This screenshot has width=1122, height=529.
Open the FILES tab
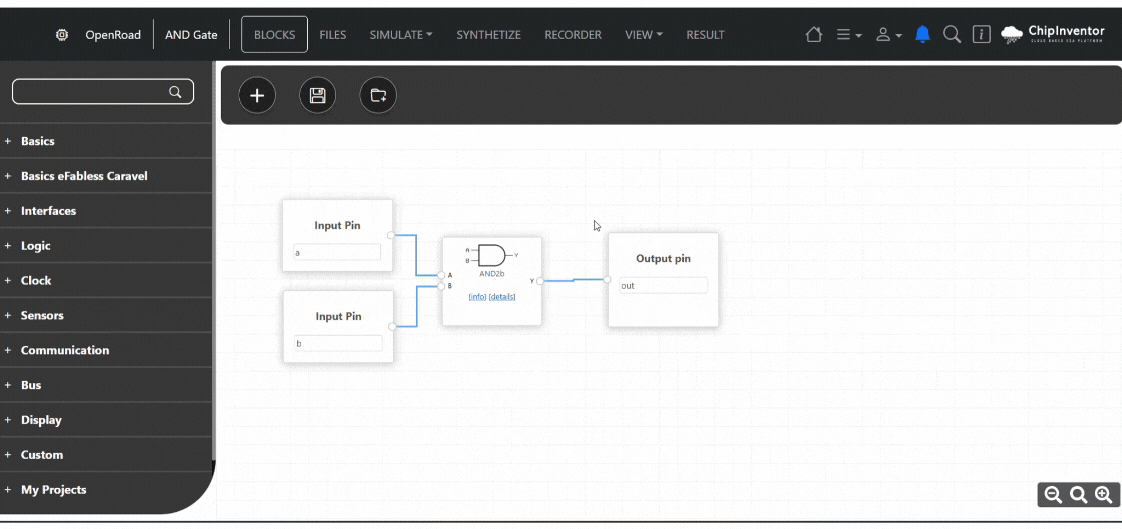333,34
